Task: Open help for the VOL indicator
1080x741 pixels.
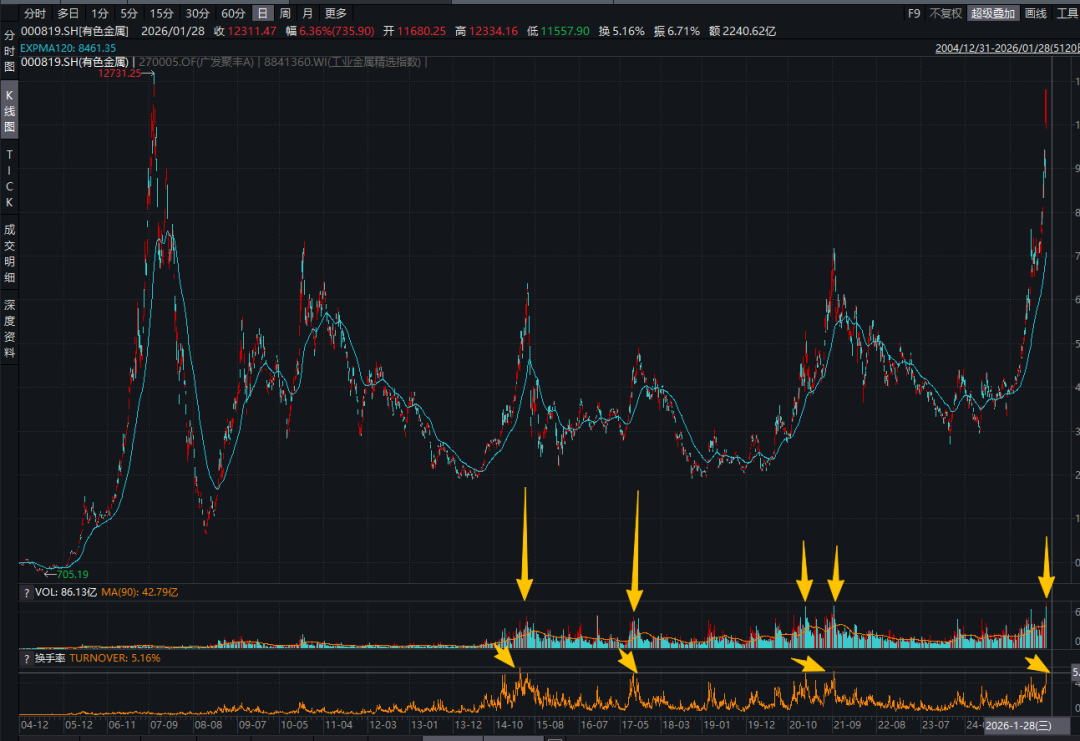Action: point(26,592)
